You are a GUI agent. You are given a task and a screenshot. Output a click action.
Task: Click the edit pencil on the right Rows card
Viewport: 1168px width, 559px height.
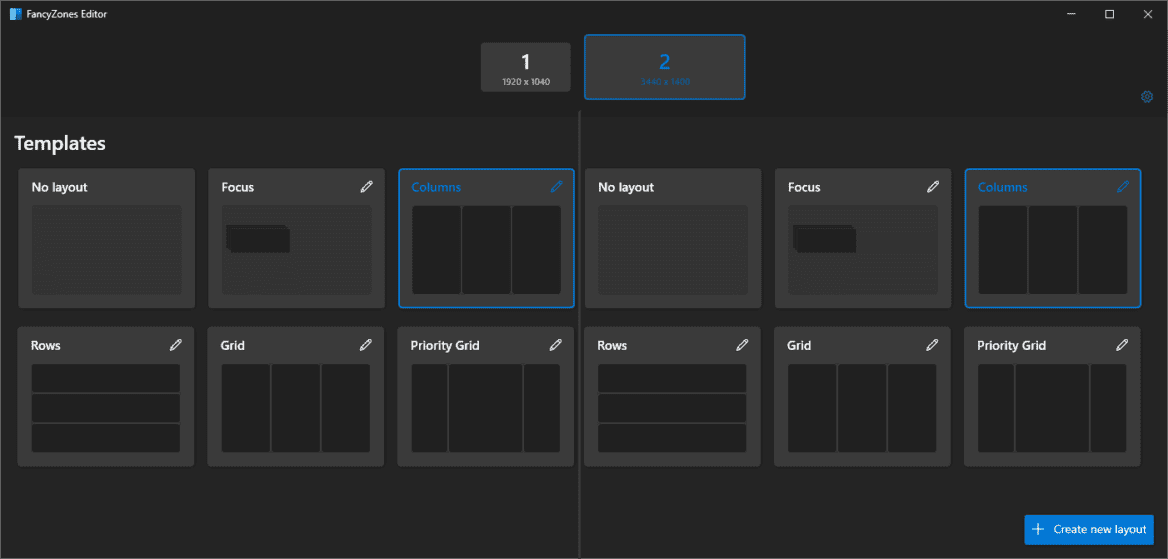pos(742,345)
